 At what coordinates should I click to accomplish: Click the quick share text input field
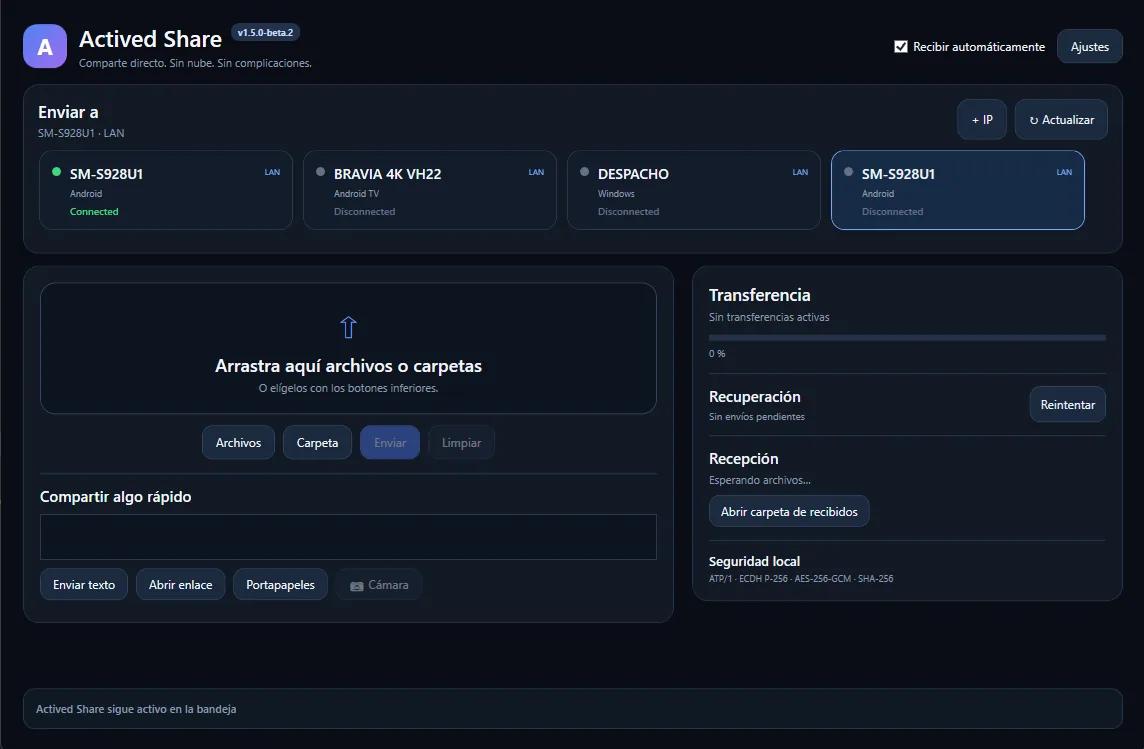pos(348,538)
